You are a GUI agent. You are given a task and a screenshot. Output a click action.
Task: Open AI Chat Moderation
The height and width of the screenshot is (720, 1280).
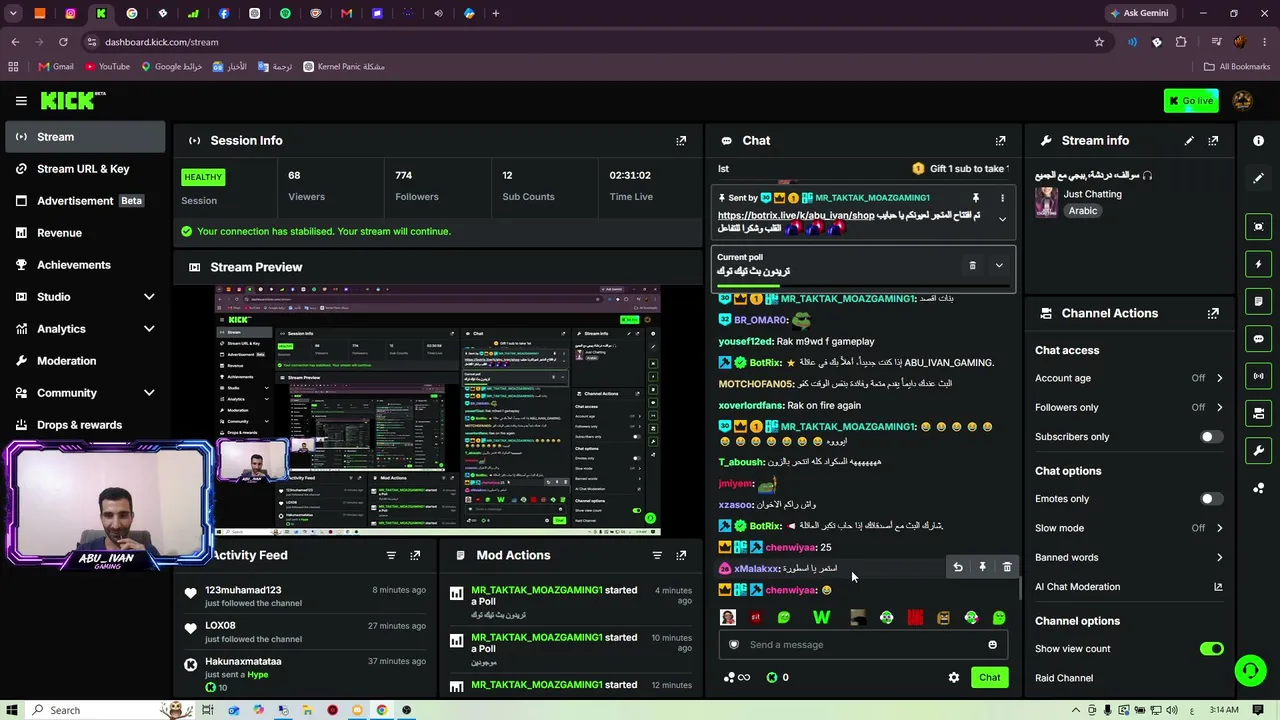tap(1129, 587)
